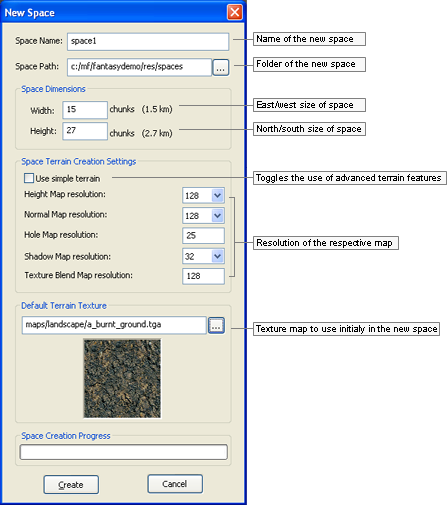Viewport: 447px width, 505px height.
Task: Click the Texture Blend Map resolution label
Action: pos(78,275)
